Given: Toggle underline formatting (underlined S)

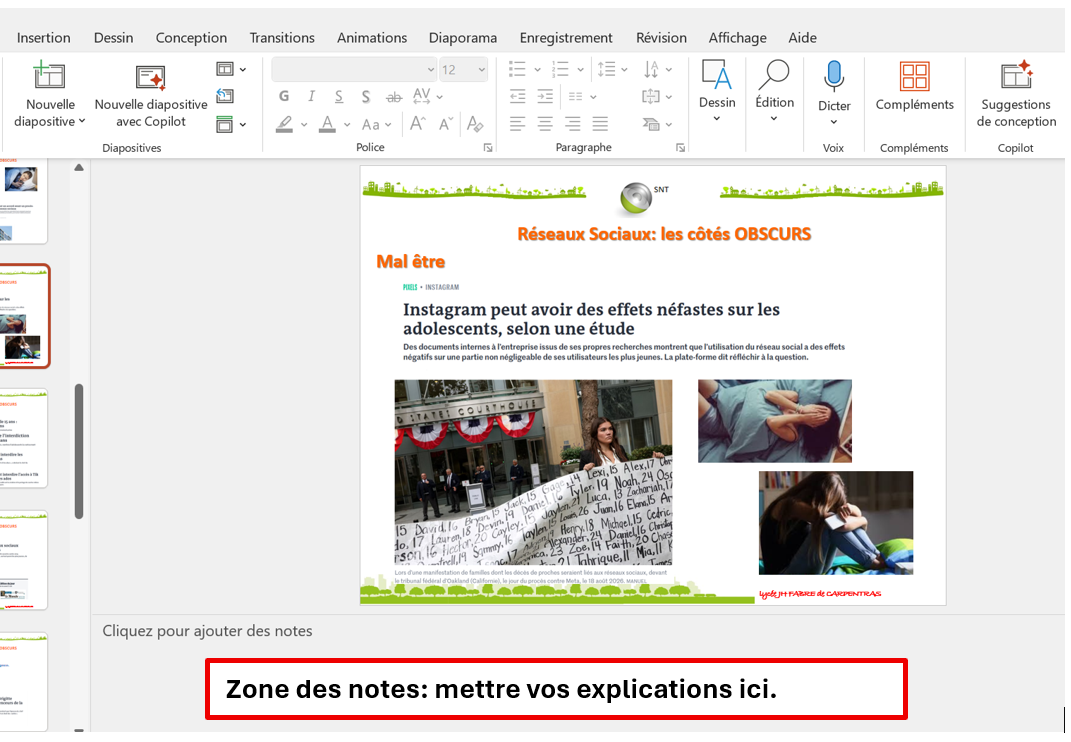Looking at the screenshot, I should (x=339, y=96).
